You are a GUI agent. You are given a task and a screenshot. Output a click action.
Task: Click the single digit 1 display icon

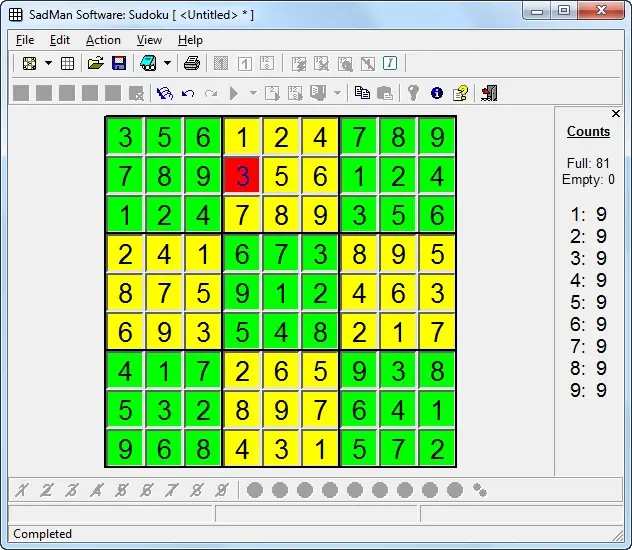[245, 63]
